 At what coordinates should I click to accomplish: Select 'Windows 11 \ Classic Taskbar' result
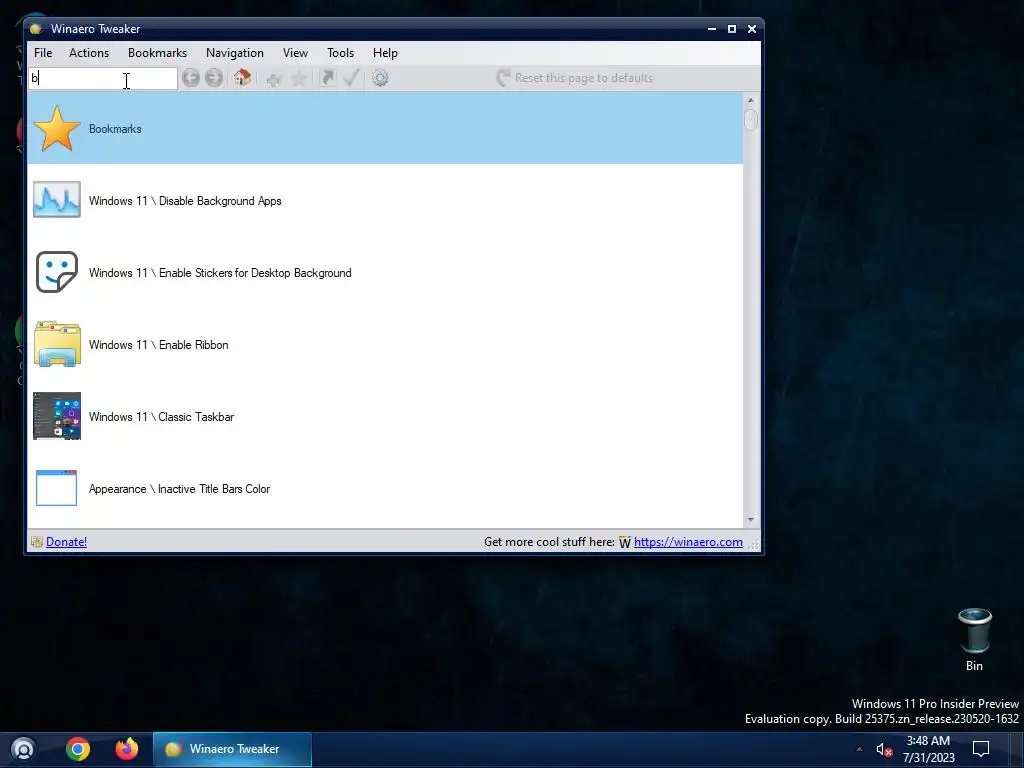click(x=385, y=416)
